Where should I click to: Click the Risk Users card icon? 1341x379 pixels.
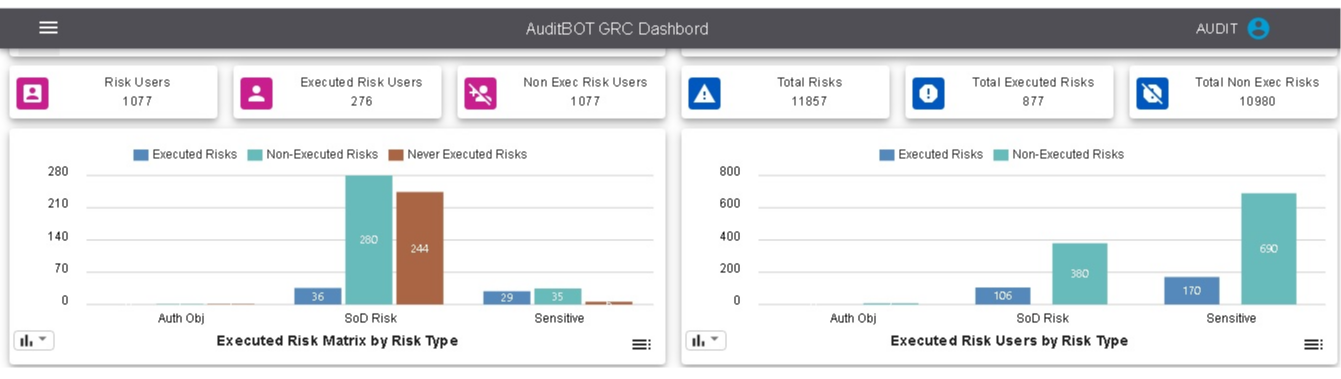(x=33, y=93)
